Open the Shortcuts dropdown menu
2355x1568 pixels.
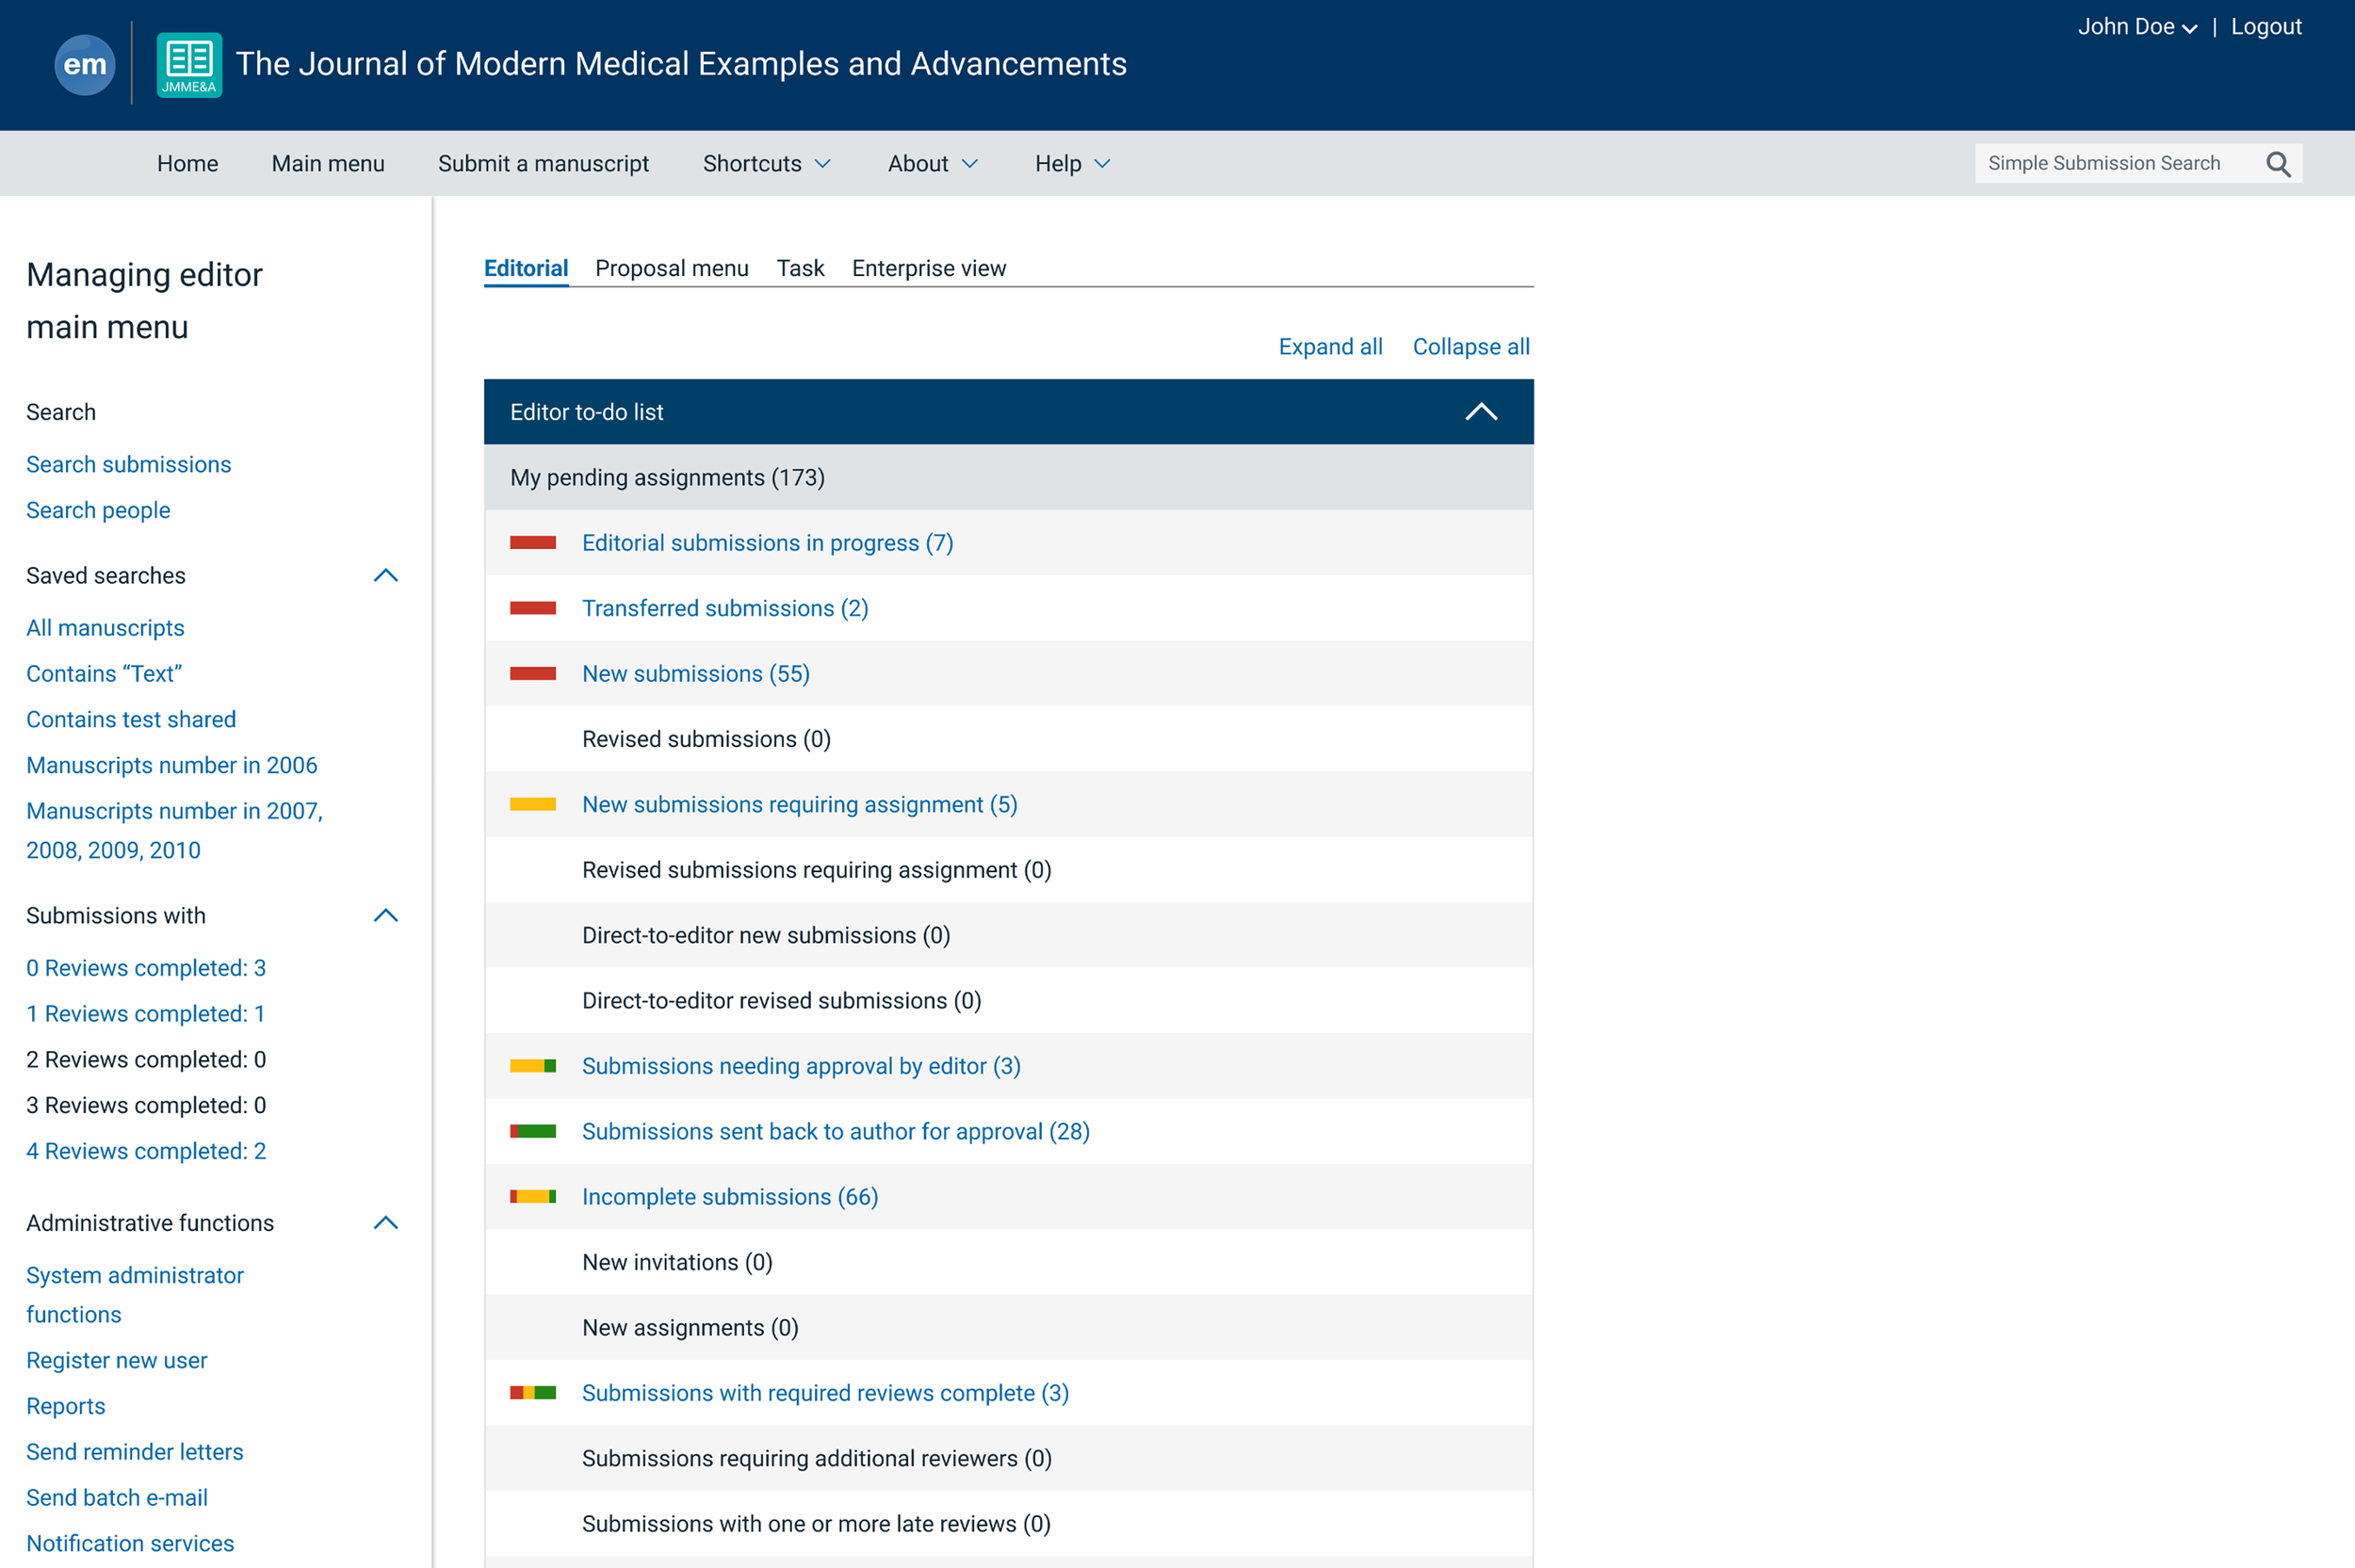coord(766,164)
